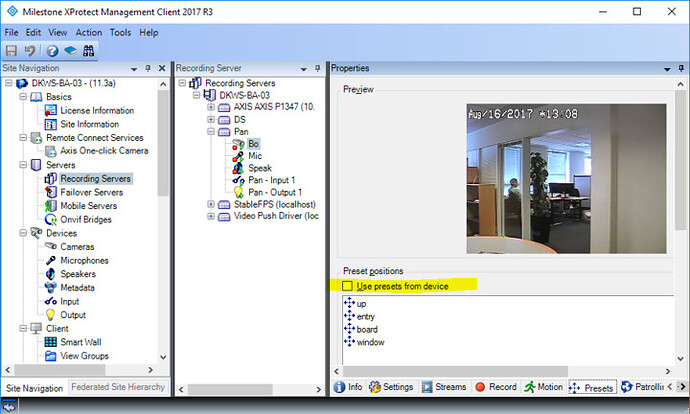690x414 pixels.
Task: Open Properties pane dropdown arrow
Action: tap(667, 69)
